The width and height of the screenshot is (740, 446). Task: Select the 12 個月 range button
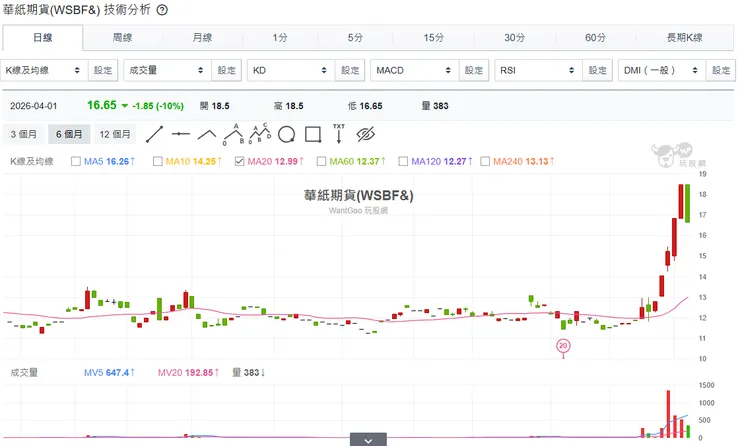coord(115,135)
